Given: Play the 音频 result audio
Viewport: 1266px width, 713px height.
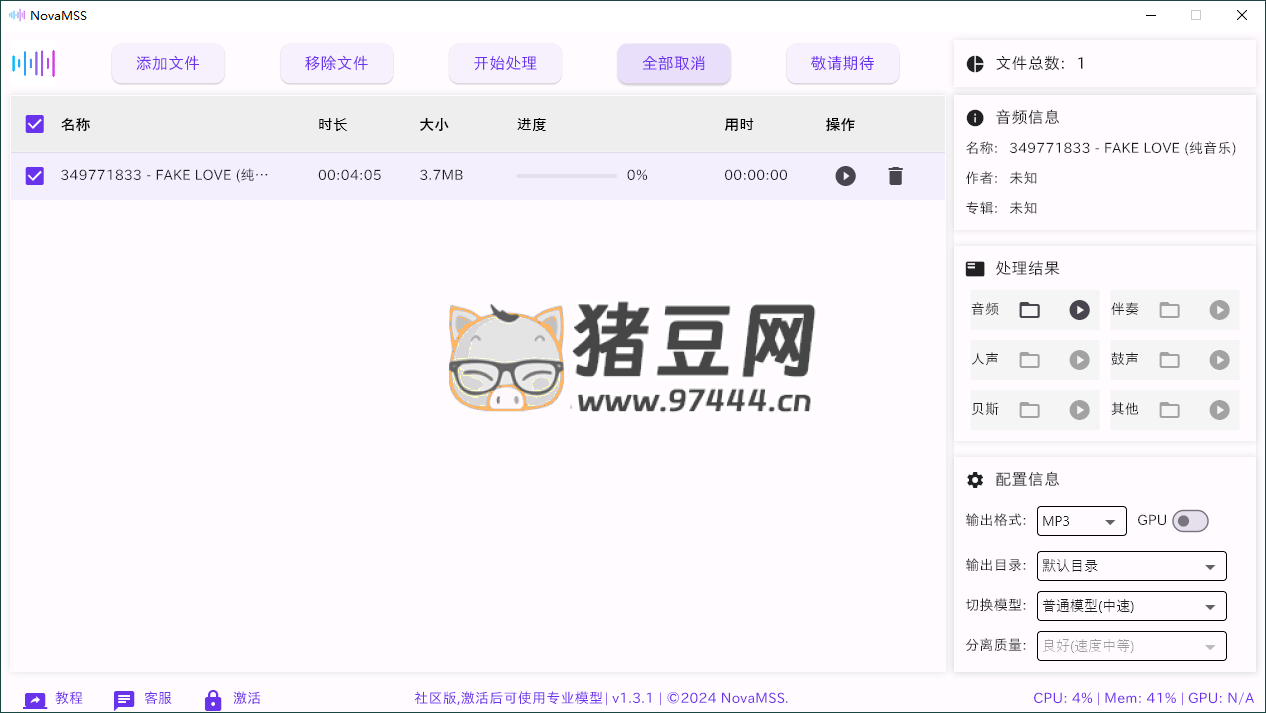Looking at the screenshot, I should 1079,310.
